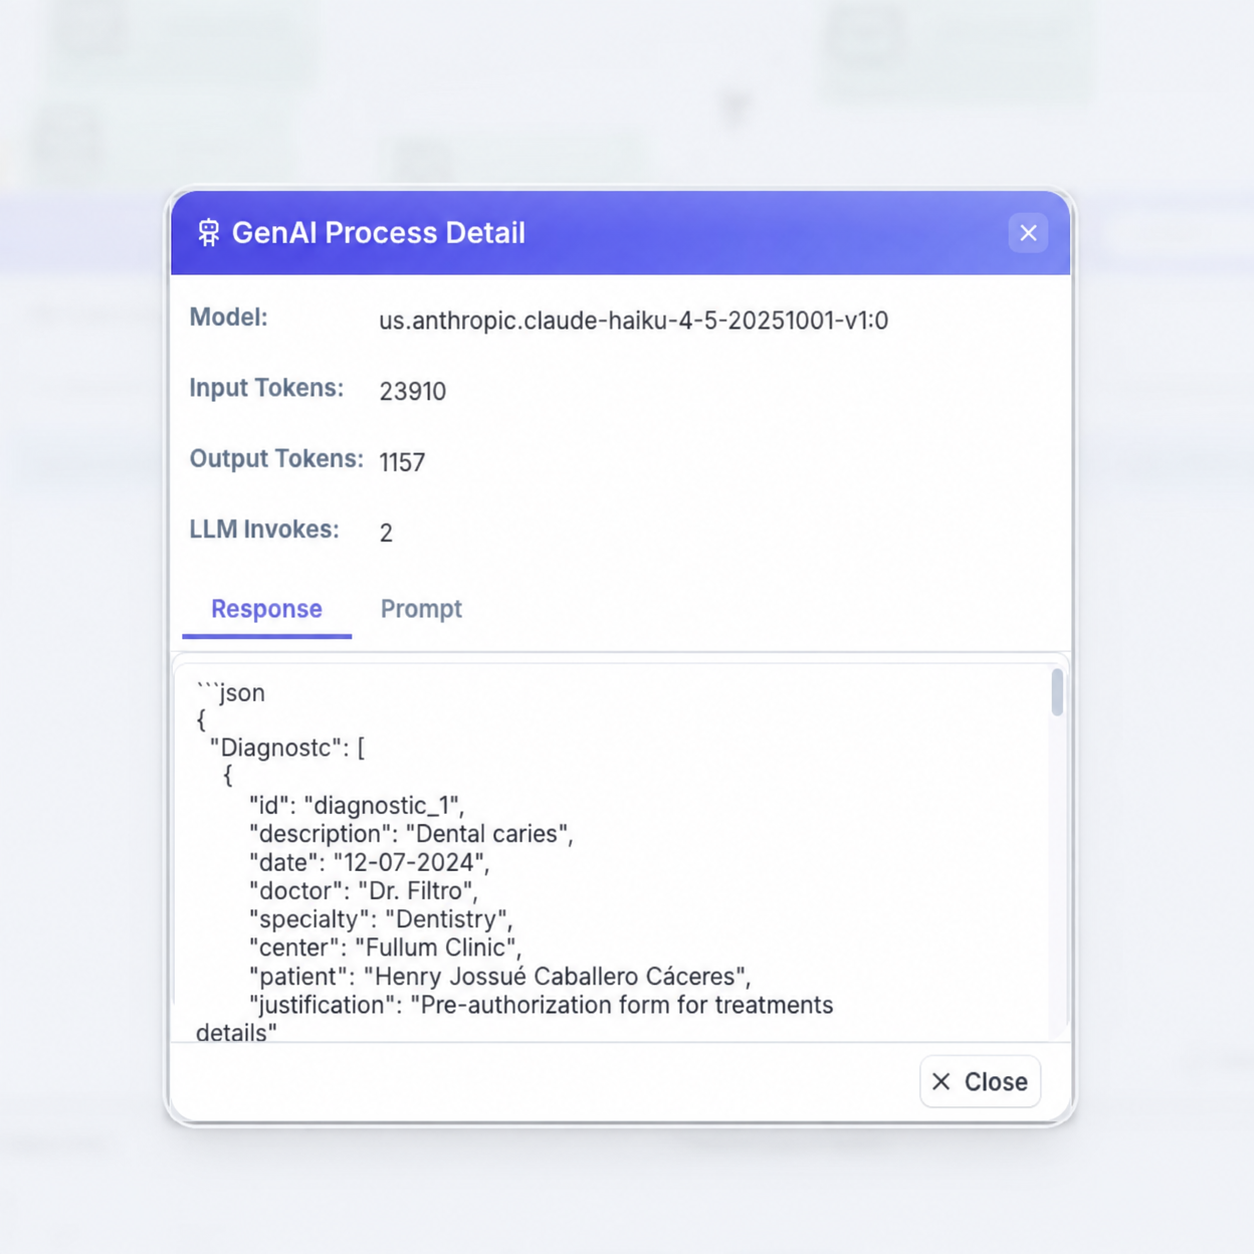Click the Input Tokens value 23910
The image size is (1254, 1254).
(412, 391)
